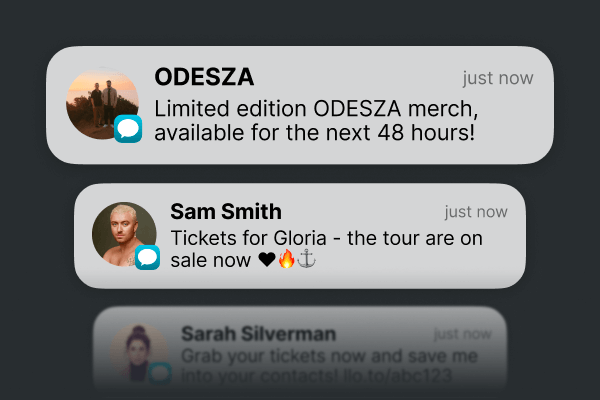Select the Sarah Silverman sender name
600x400 pixels.
[258, 334]
